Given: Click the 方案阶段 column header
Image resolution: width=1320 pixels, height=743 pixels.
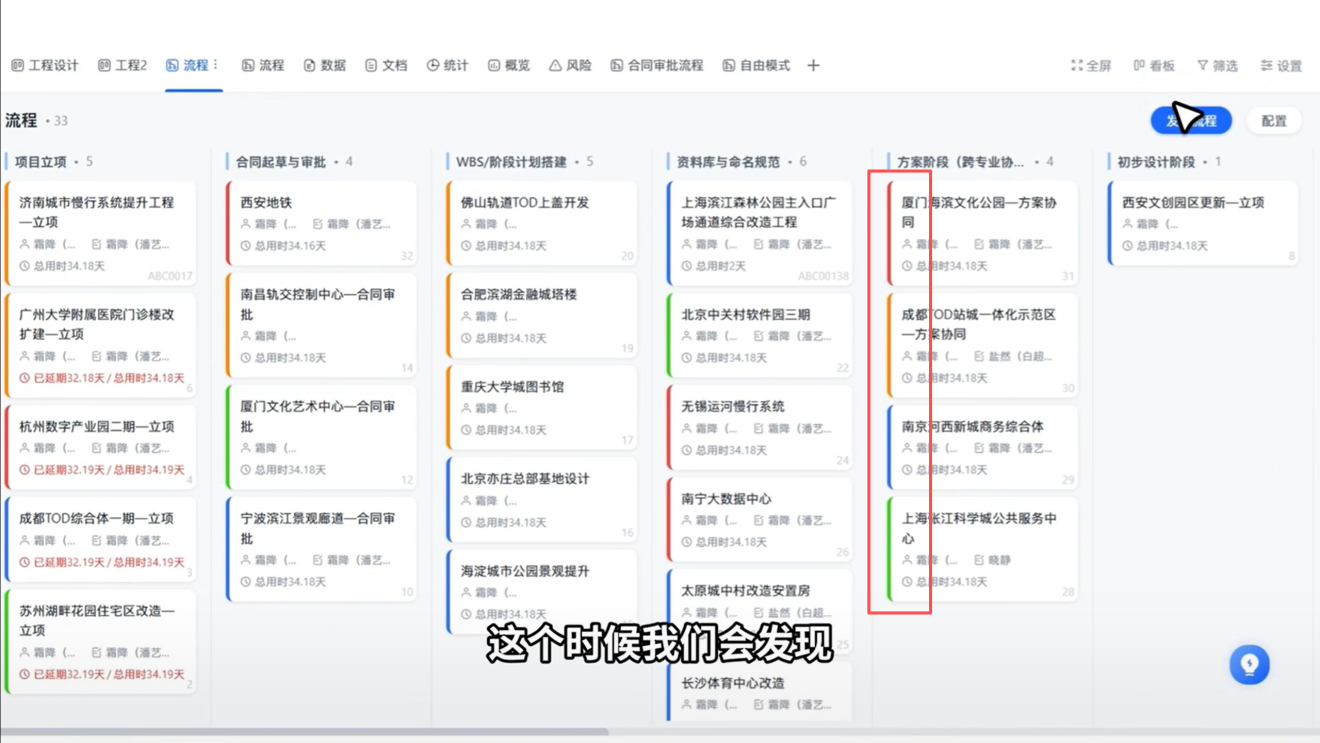Looking at the screenshot, I should pos(960,161).
